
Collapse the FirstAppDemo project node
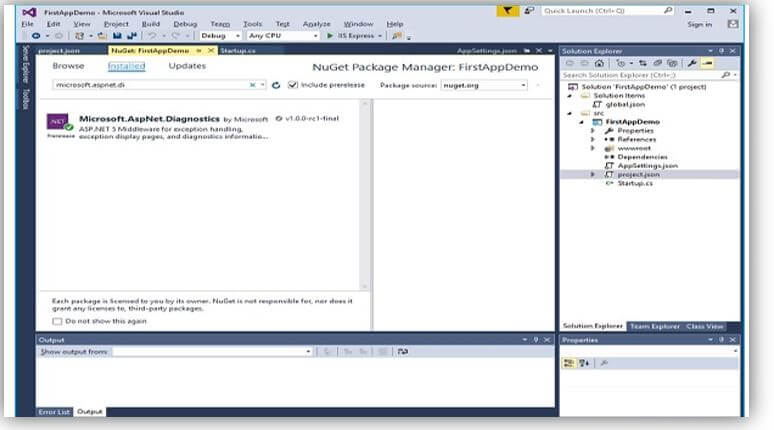[581, 122]
